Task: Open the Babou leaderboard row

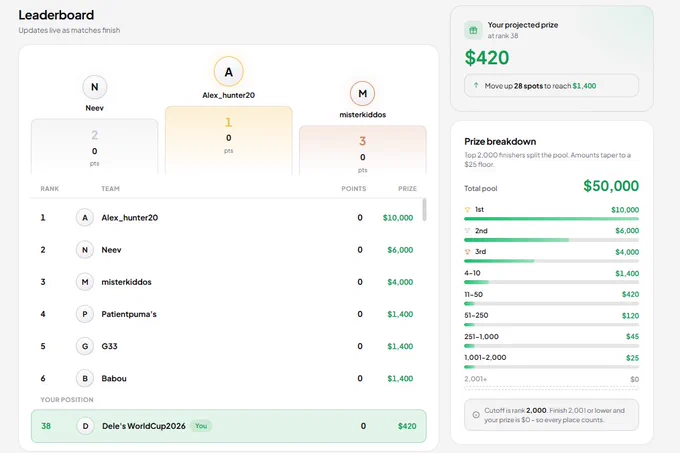Action: (227, 378)
